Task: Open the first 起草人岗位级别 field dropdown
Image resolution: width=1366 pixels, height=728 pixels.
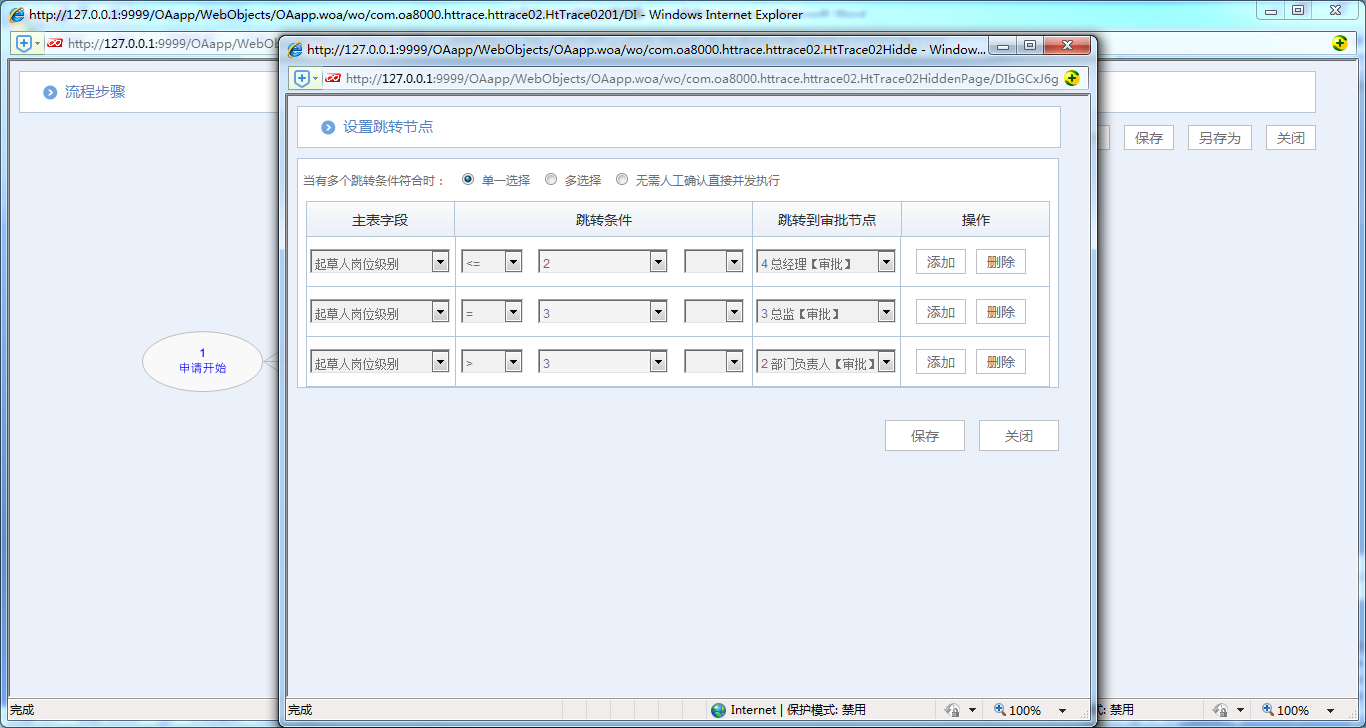Action: click(x=440, y=261)
